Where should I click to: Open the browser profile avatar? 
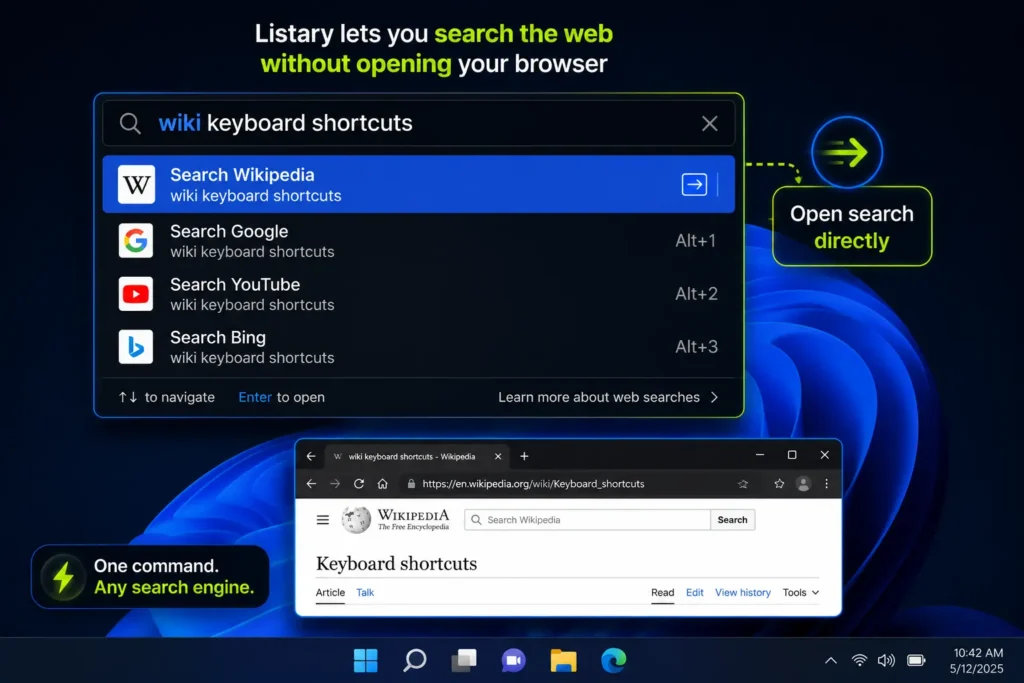[x=803, y=484]
